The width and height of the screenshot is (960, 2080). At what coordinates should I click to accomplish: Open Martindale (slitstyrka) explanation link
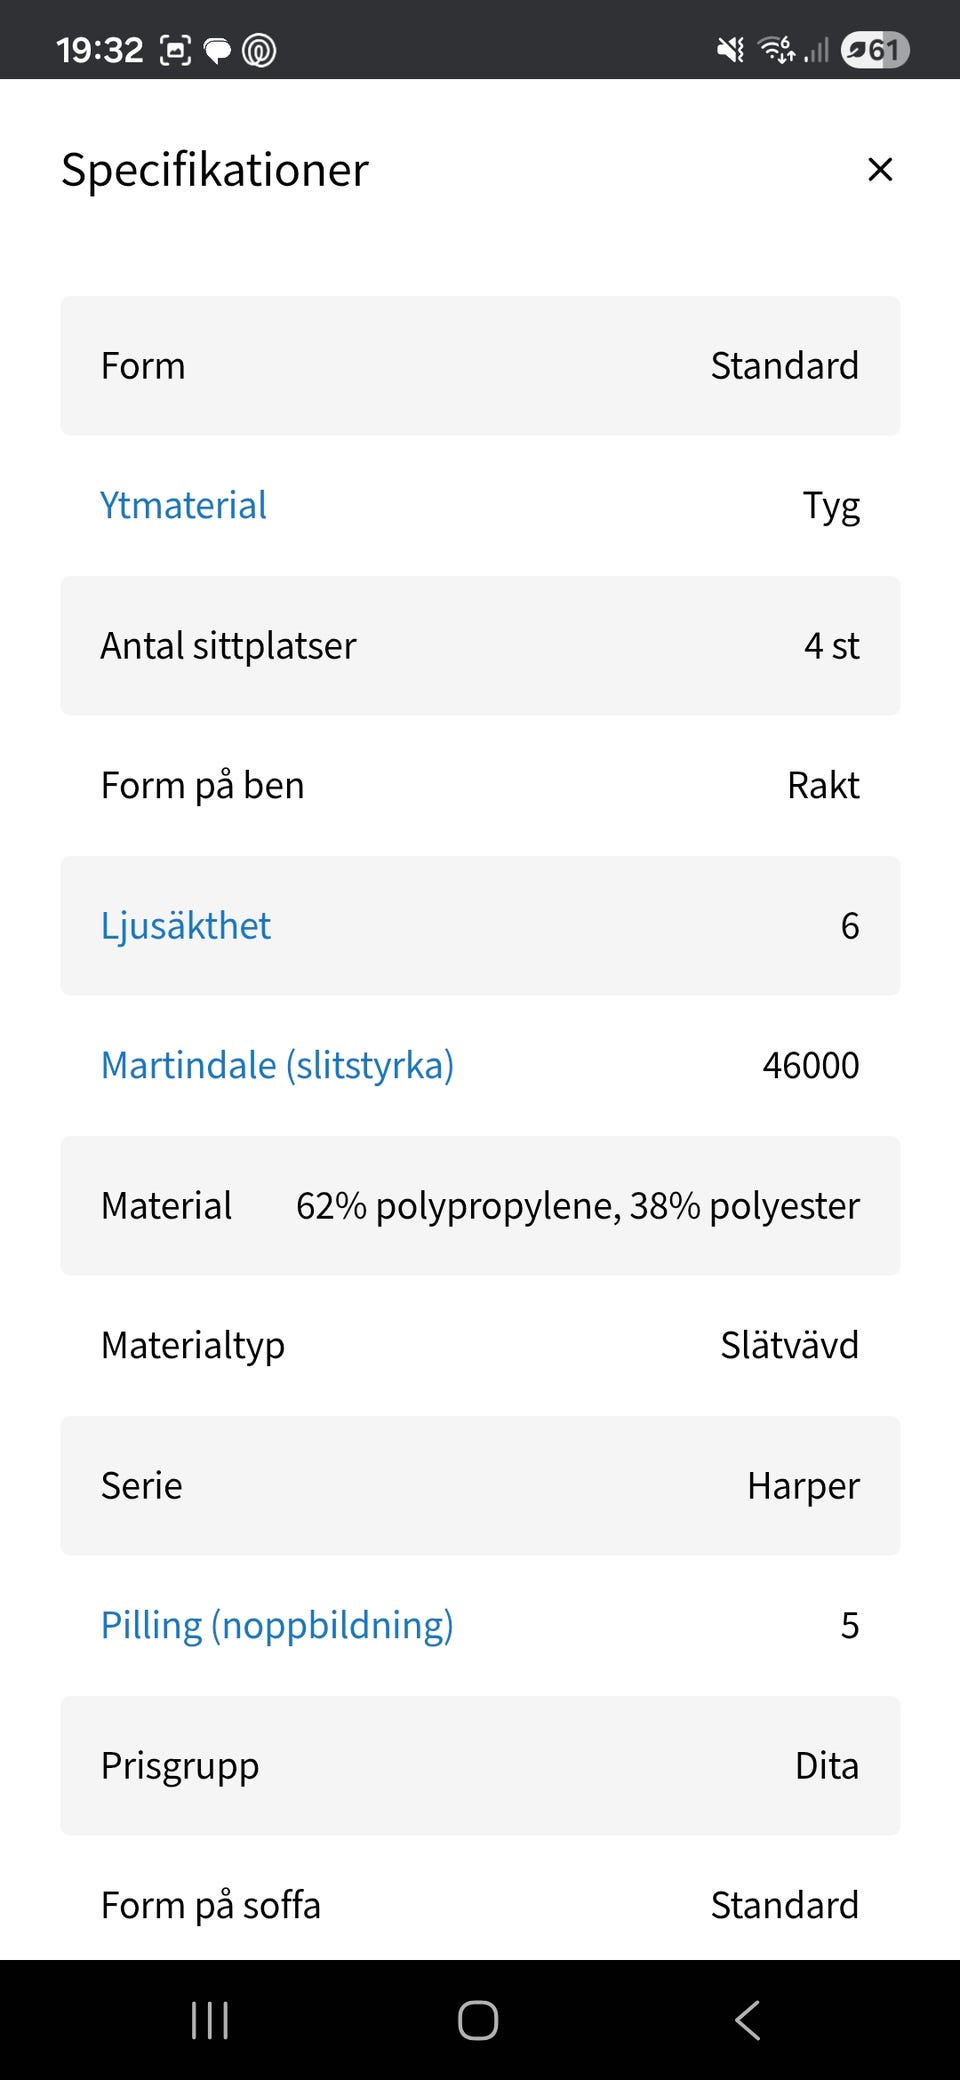277,1066
